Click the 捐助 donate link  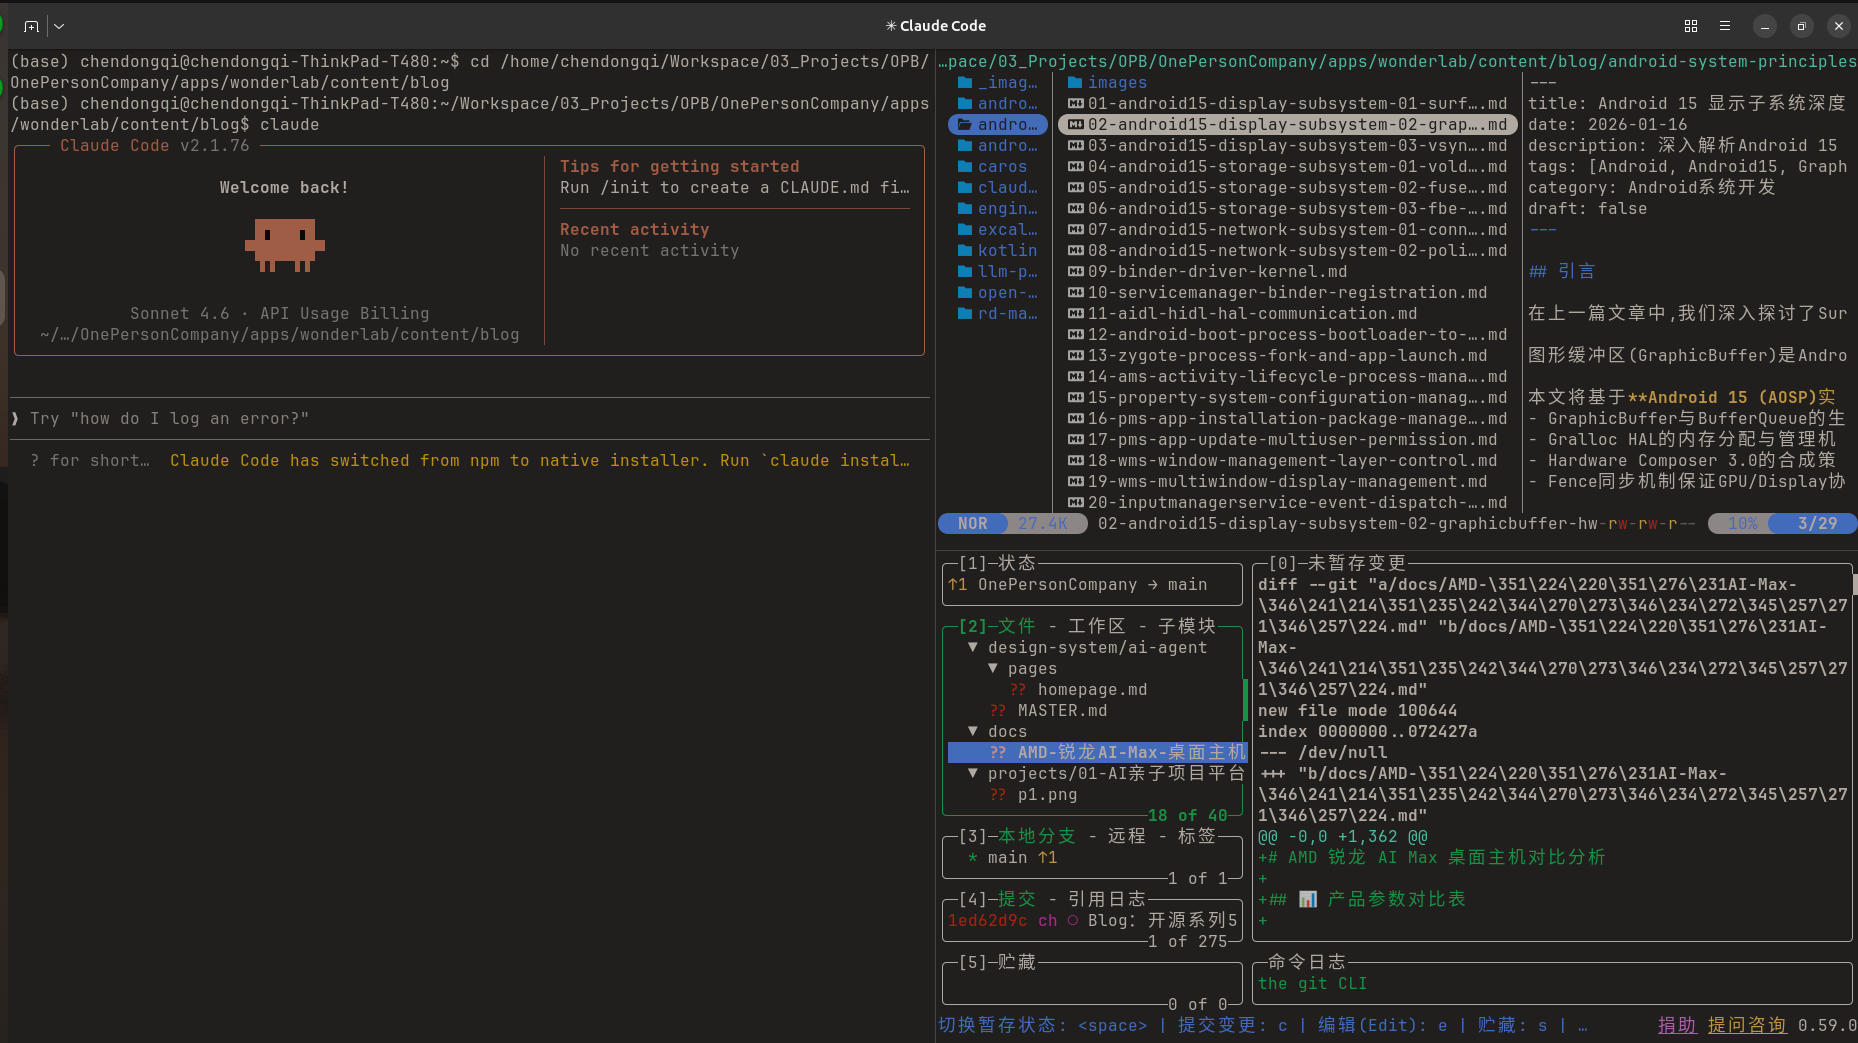click(x=1677, y=1025)
